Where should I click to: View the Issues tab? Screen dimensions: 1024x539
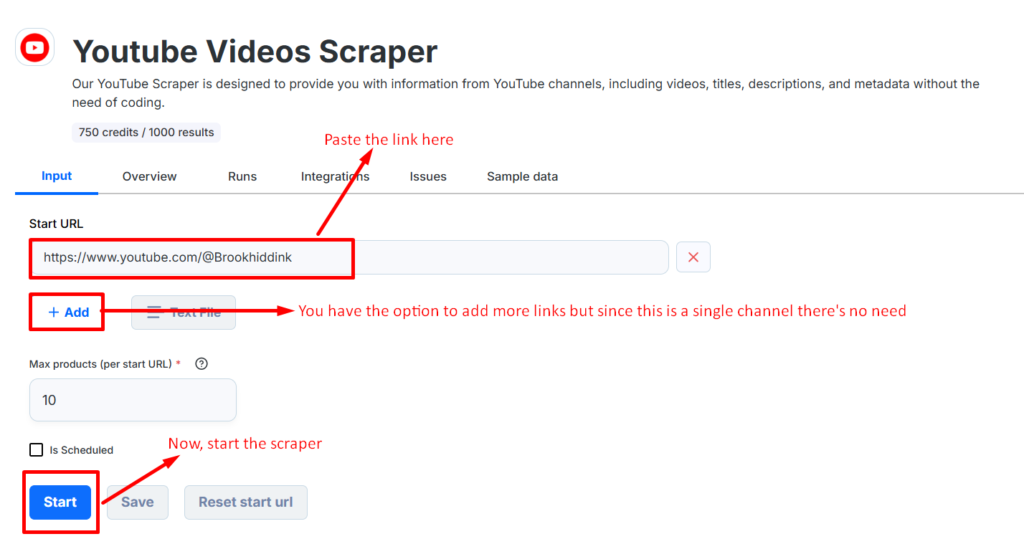[x=428, y=176]
